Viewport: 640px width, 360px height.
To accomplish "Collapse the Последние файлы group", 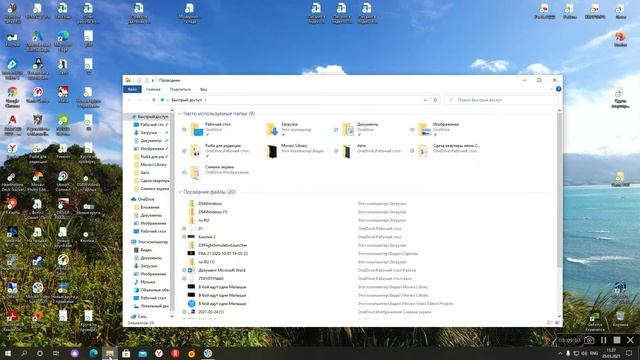I will coord(180,192).
